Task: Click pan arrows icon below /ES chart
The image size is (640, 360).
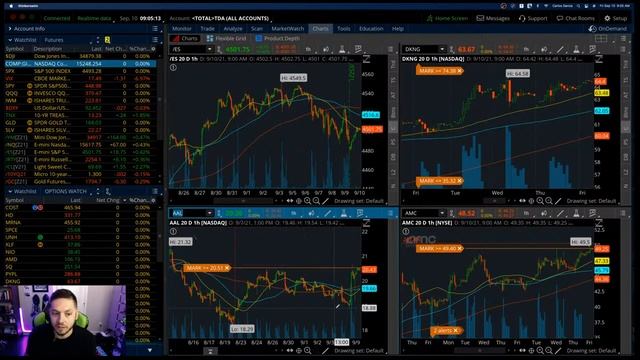Action: pyautogui.click(x=290, y=201)
